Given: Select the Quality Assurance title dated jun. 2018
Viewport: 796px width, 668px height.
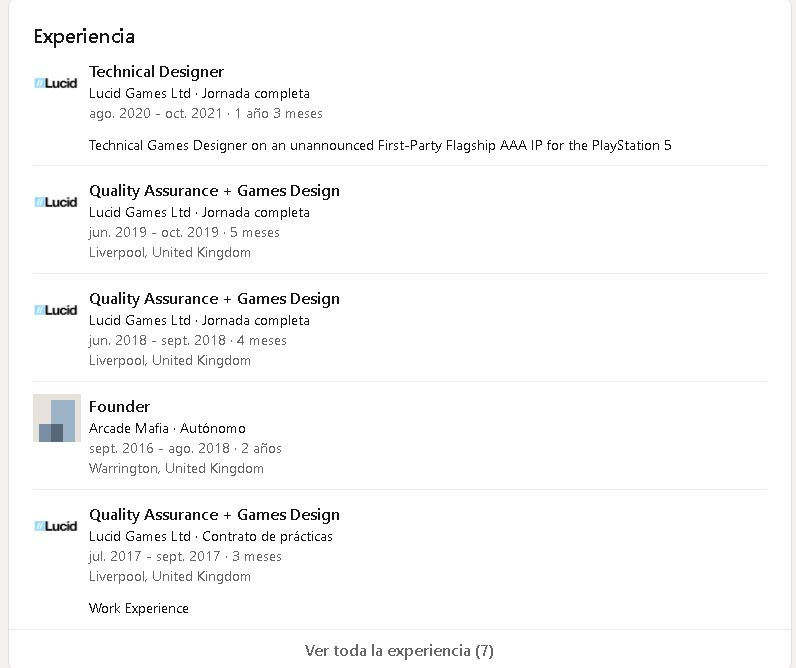Looking at the screenshot, I should 214,299.
